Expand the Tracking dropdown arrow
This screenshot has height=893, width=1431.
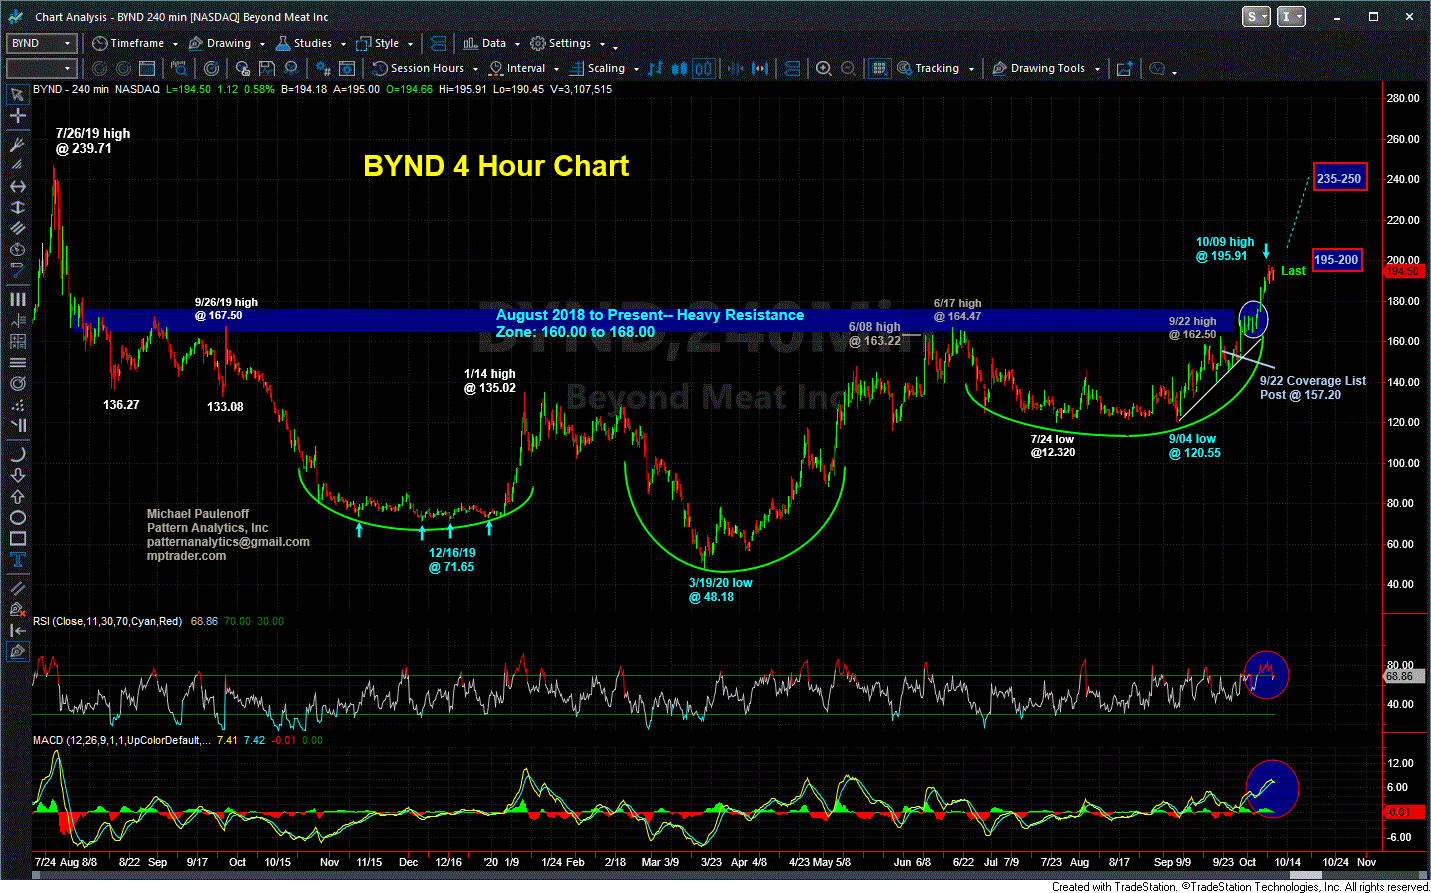coord(970,69)
